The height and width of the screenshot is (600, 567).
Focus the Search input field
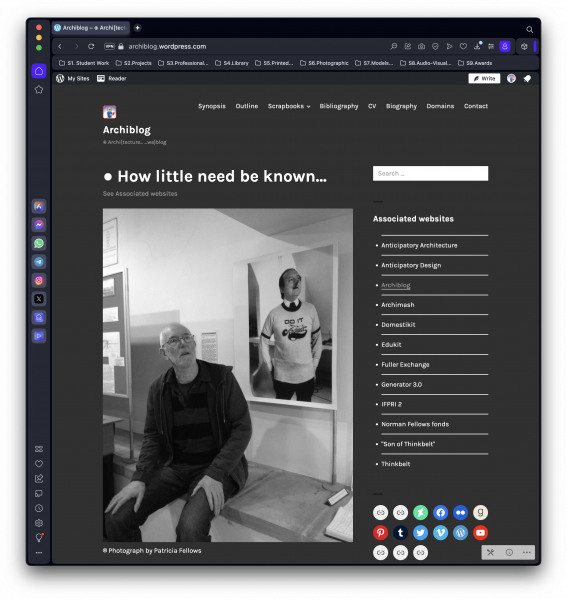pyautogui.click(x=430, y=173)
